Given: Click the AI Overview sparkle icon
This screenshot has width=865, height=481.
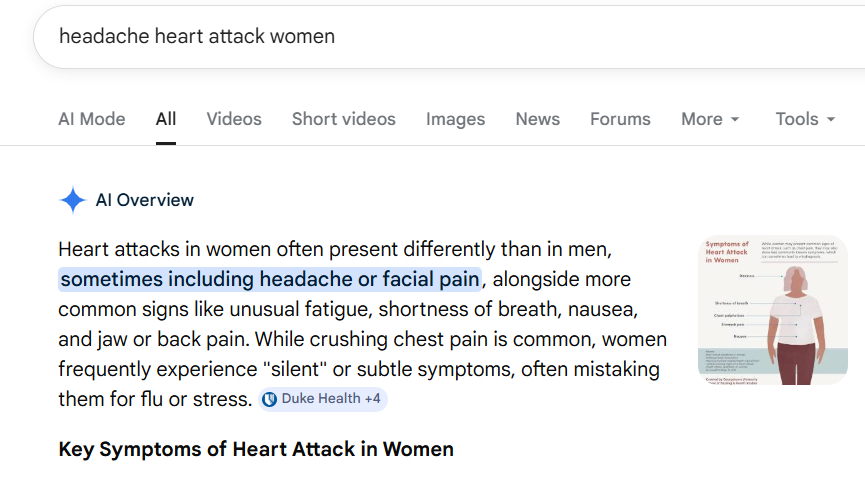Looking at the screenshot, I should pyautogui.click(x=73, y=200).
